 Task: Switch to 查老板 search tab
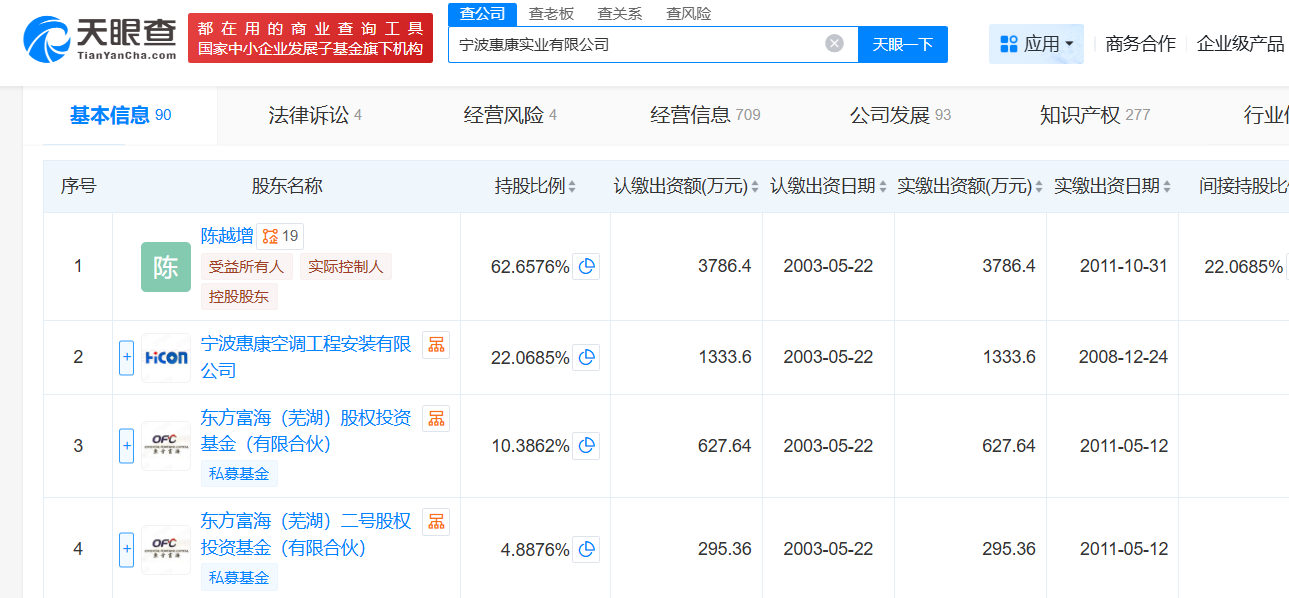[551, 13]
